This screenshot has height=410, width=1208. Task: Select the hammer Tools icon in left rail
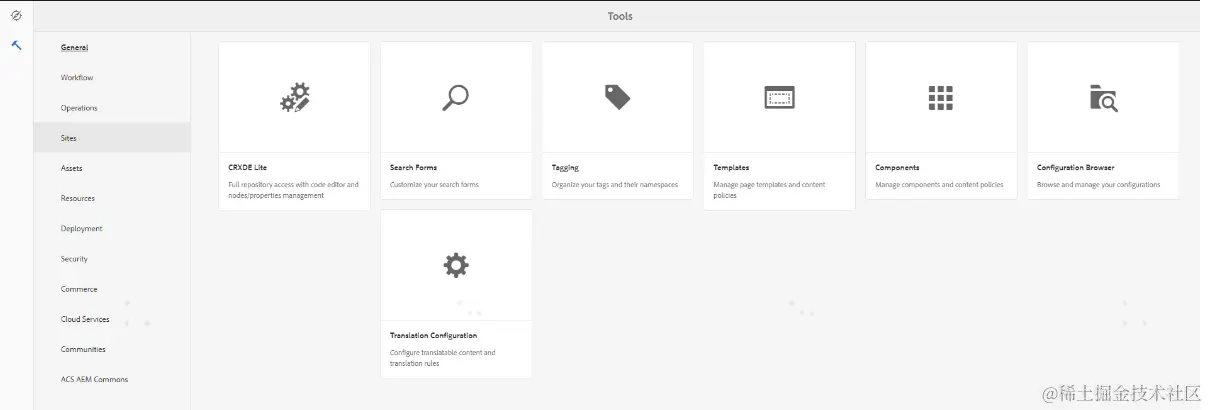click(x=17, y=45)
